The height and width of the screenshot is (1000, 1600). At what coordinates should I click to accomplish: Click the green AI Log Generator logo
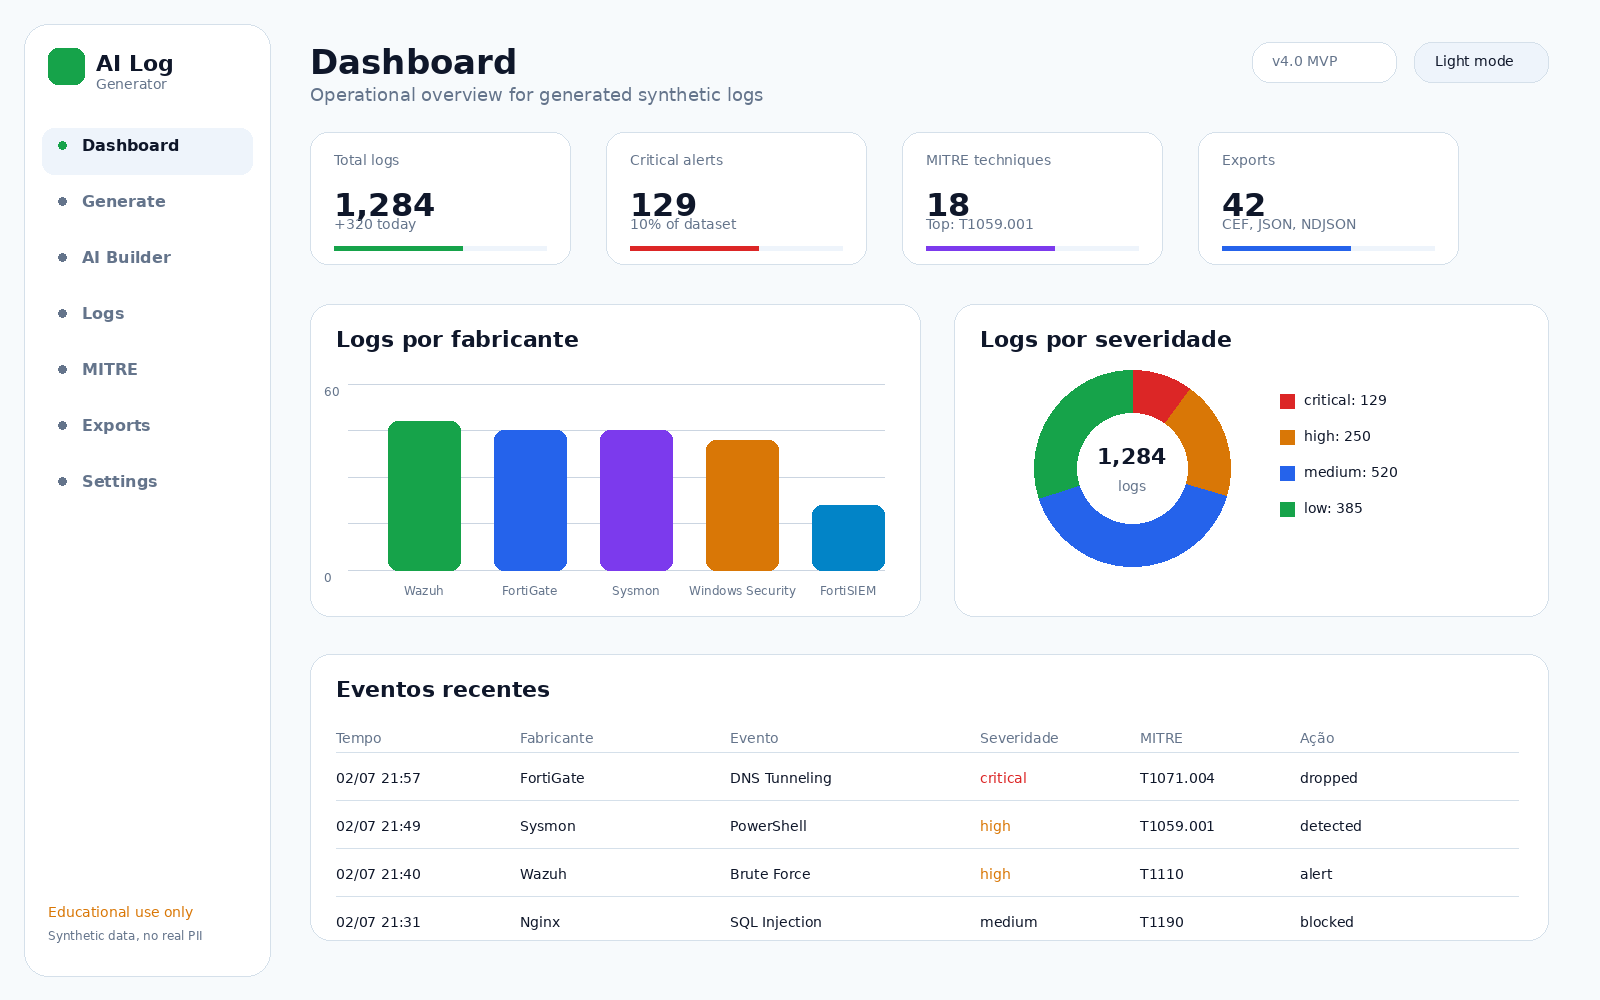[66, 67]
